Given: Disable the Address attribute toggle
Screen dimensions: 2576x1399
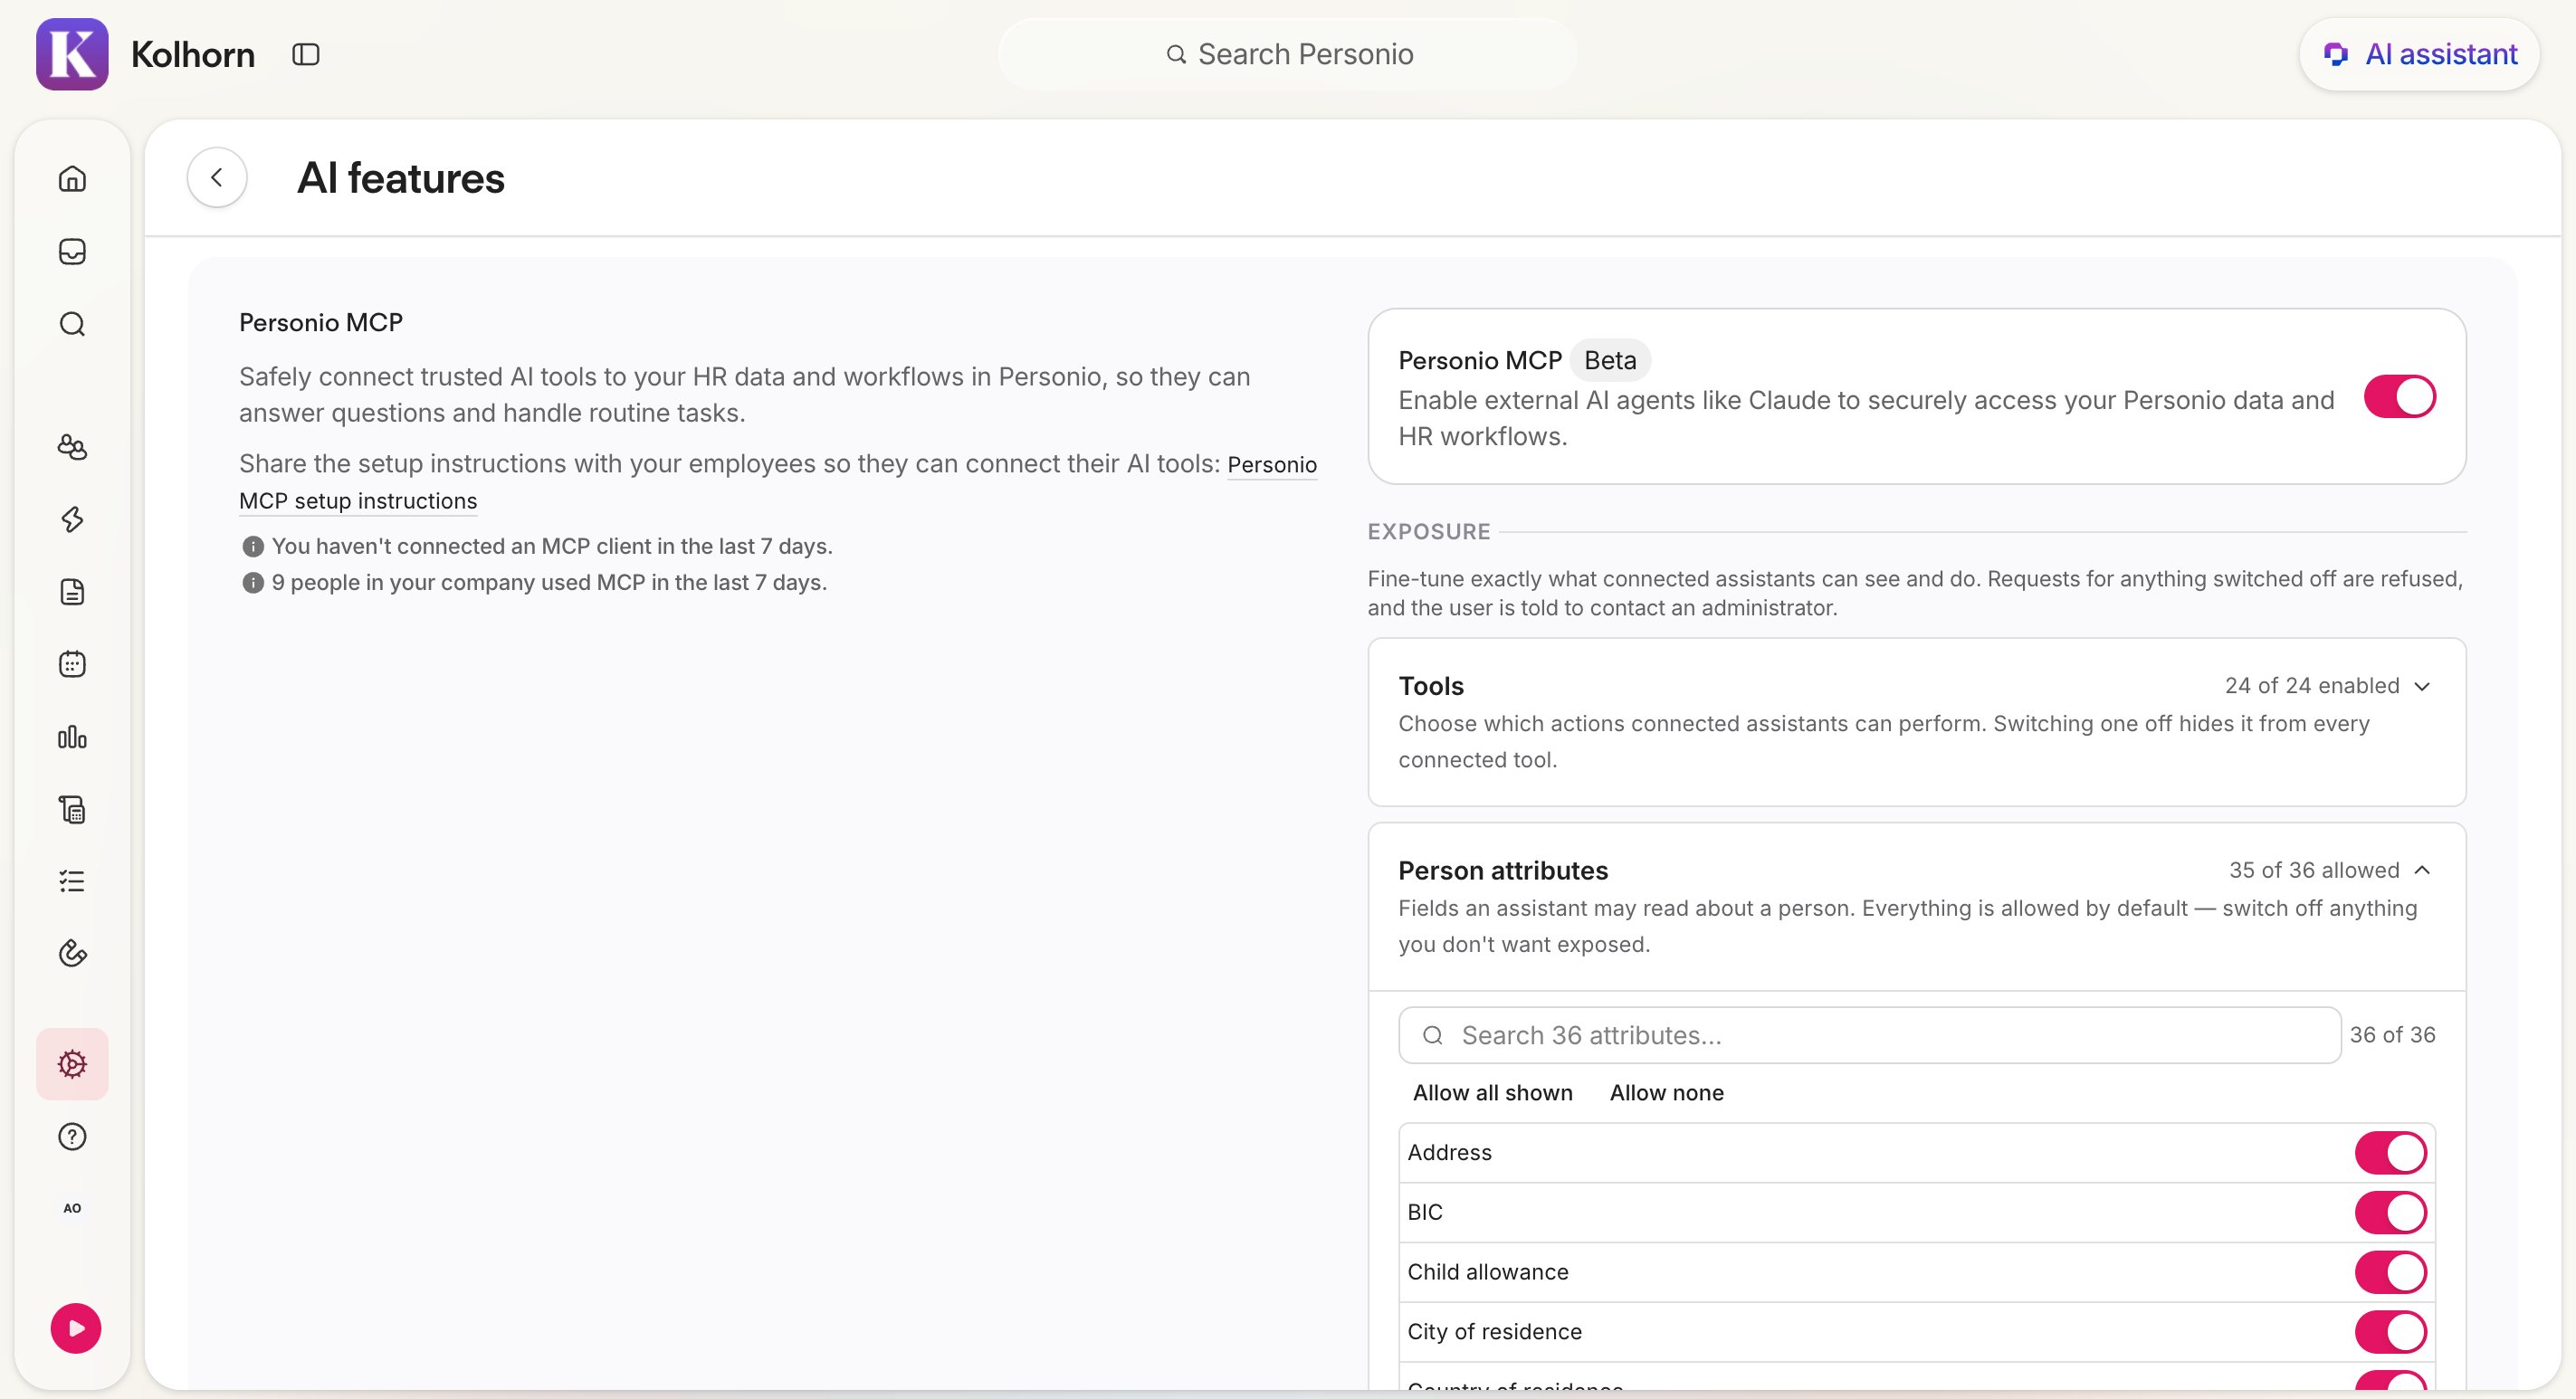Looking at the screenshot, I should click(x=2391, y=1153).
